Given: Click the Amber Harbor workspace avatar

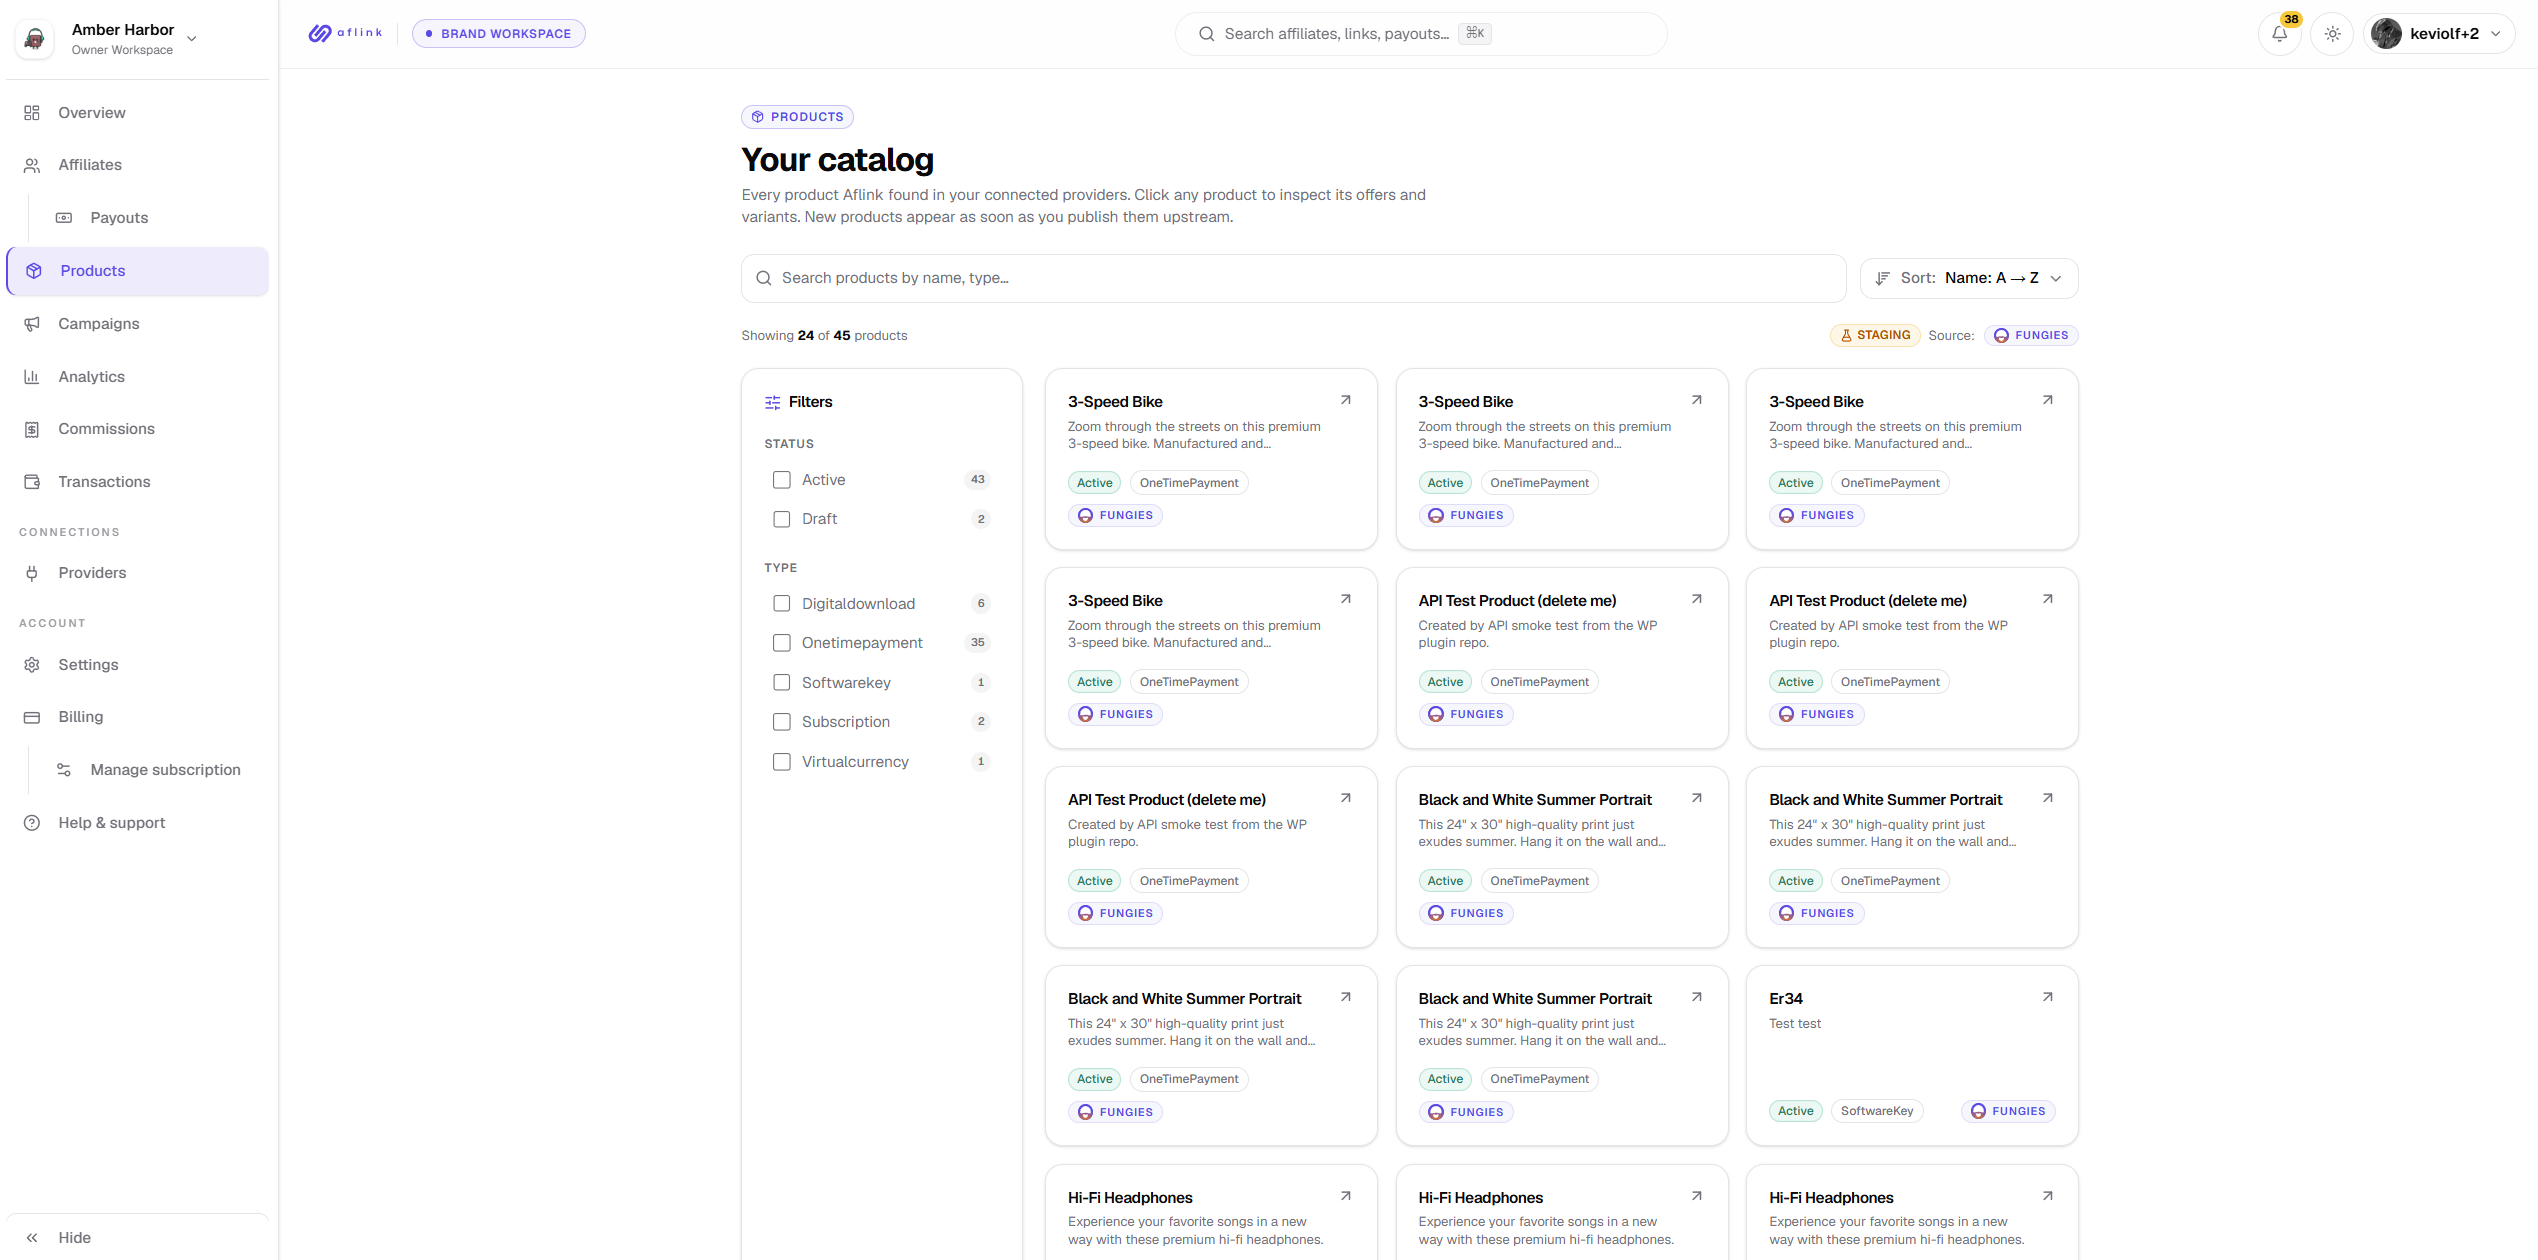Looking at the screenshot, I should (x=34, y=39).
